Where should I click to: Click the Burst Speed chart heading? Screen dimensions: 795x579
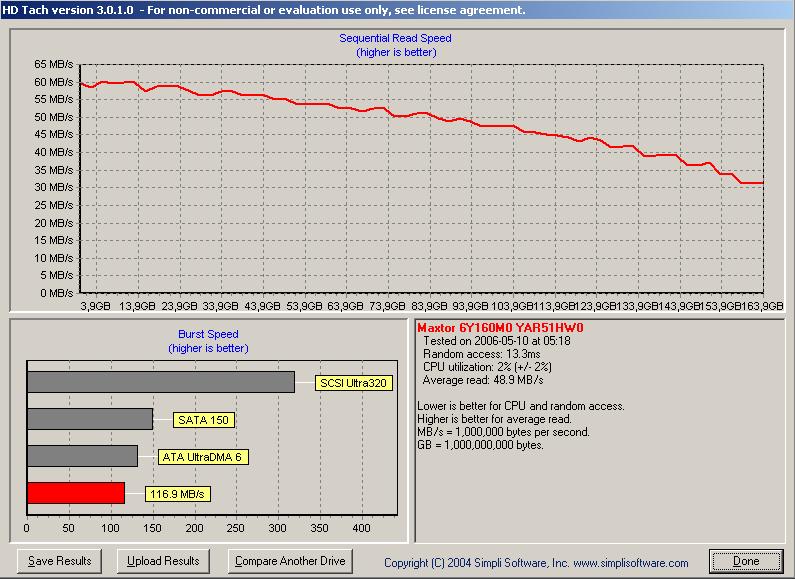pos(208,335)
